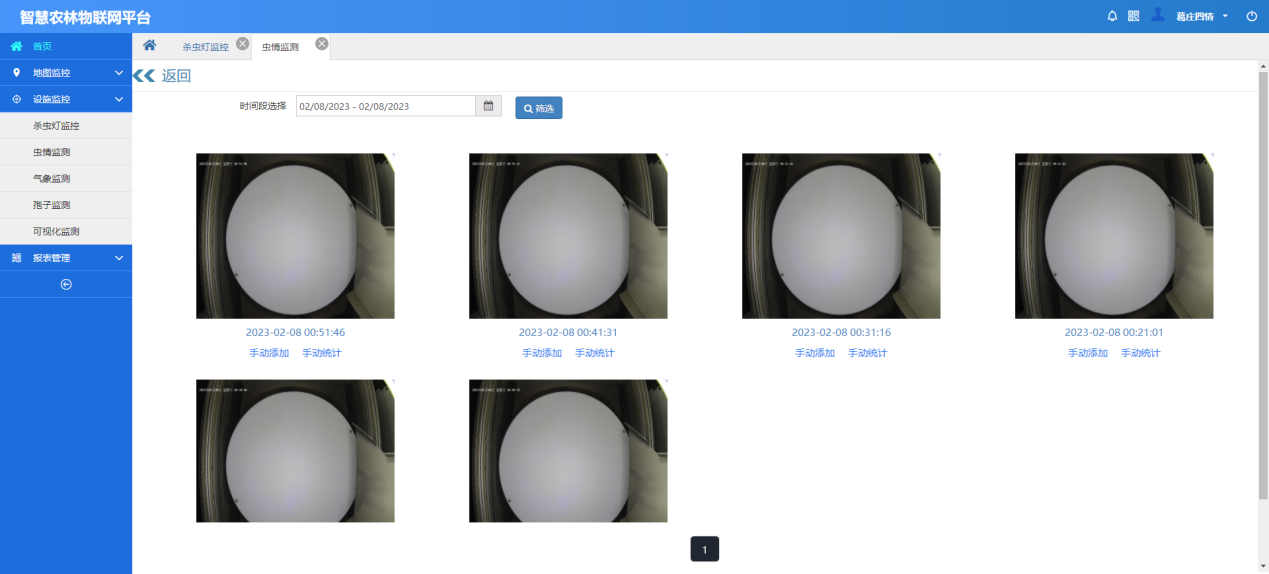Open the 2023-02-08 00:21:01 image thumbnail
Viewport: 1269px width, 574px height.
click(x=1113, y=236)
